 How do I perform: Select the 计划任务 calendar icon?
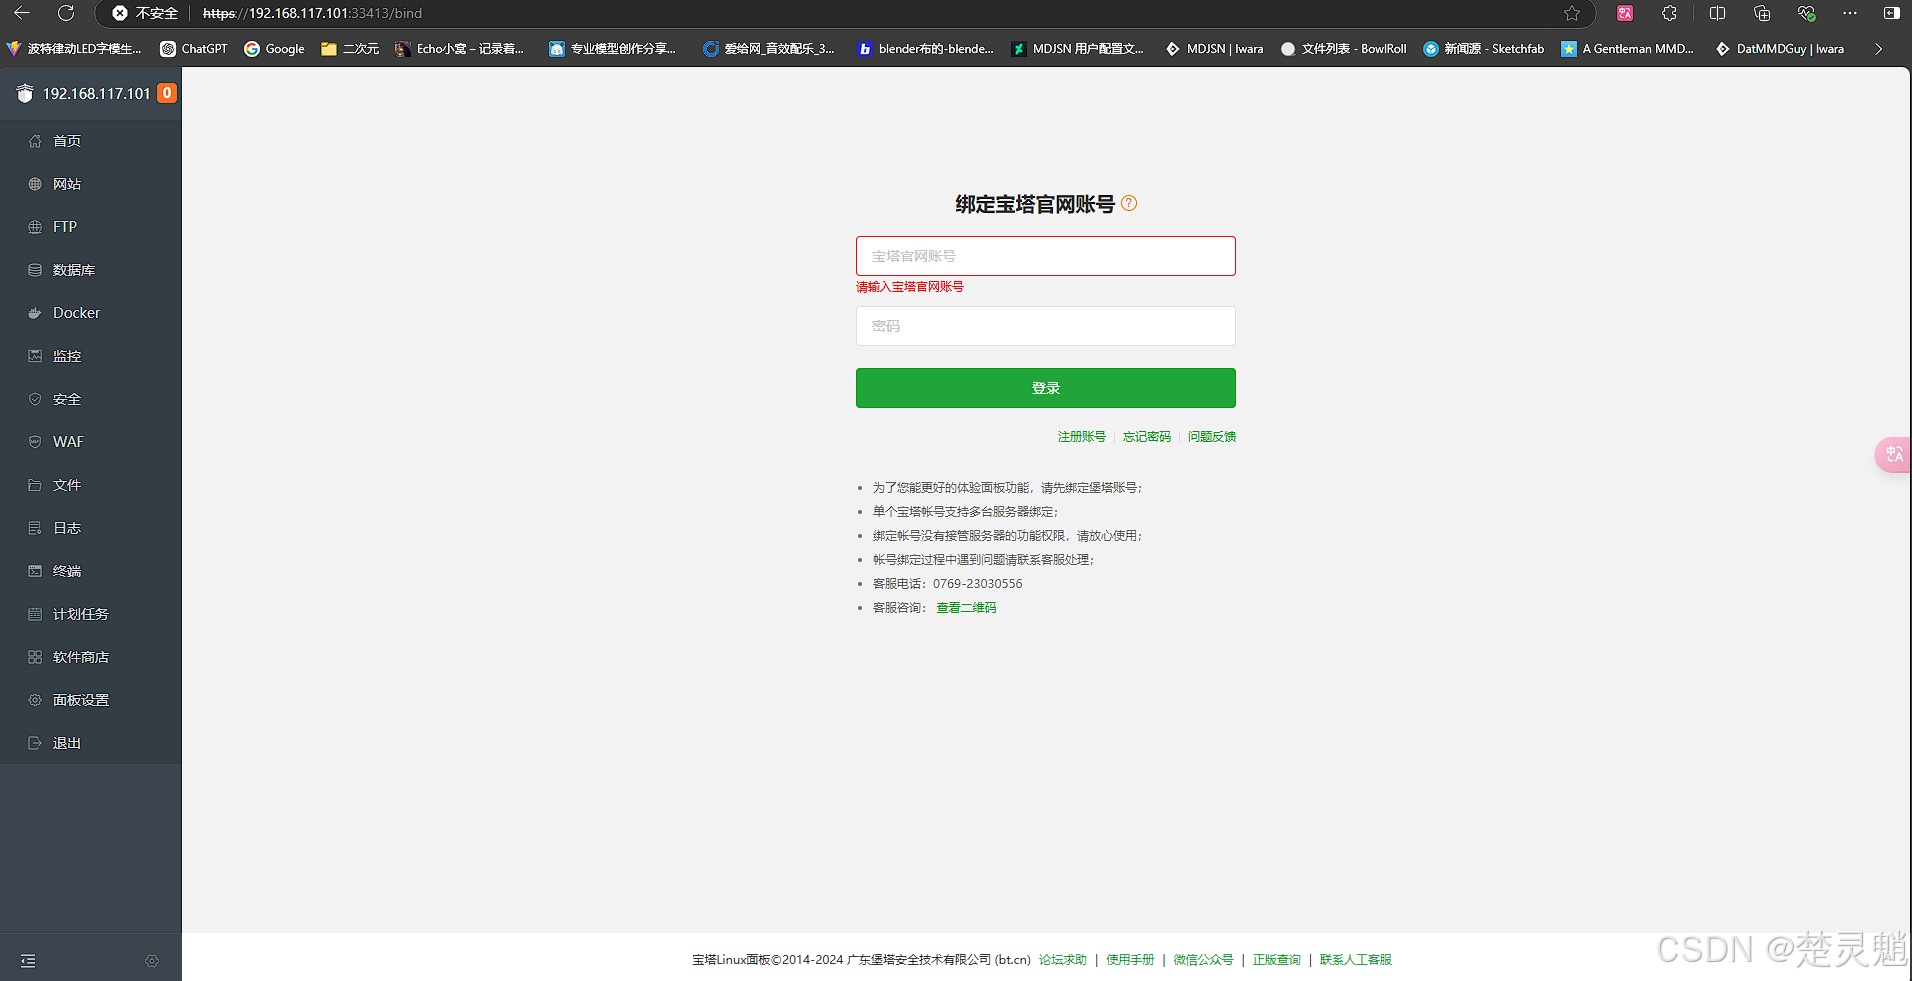tap(35, 614)
